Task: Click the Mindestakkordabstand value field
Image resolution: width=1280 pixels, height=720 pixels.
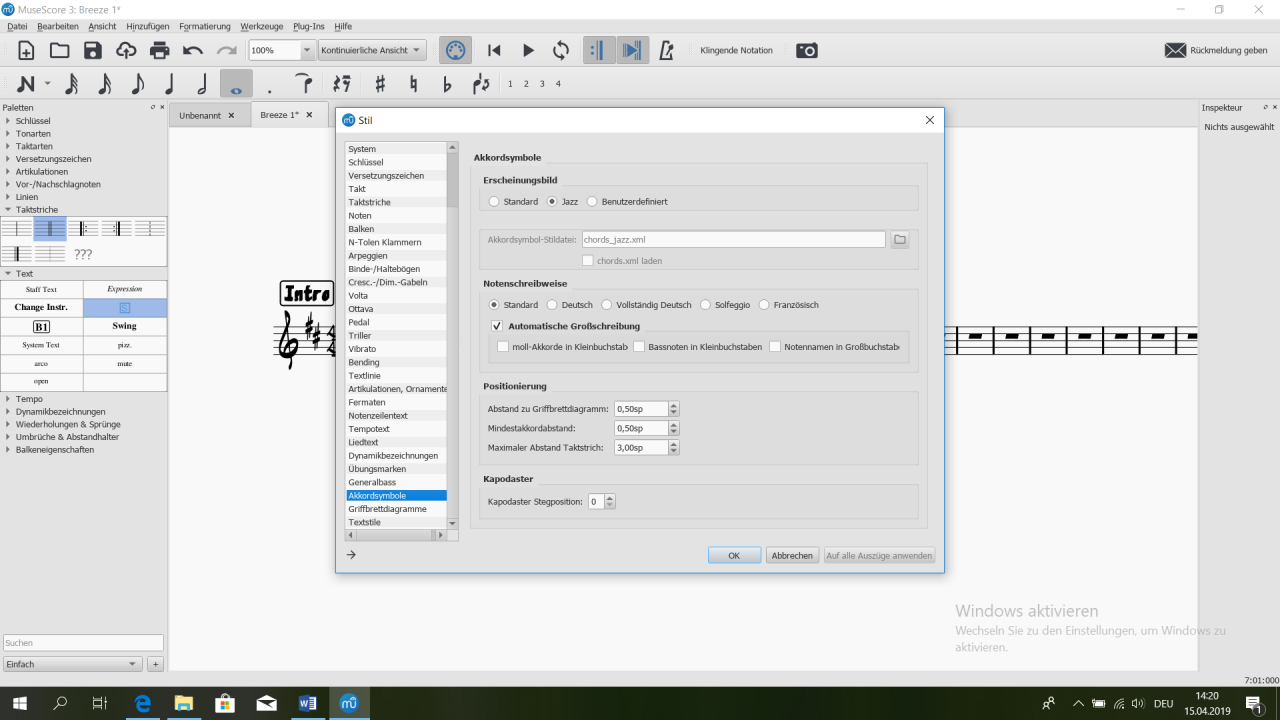Action: [641, 428]
